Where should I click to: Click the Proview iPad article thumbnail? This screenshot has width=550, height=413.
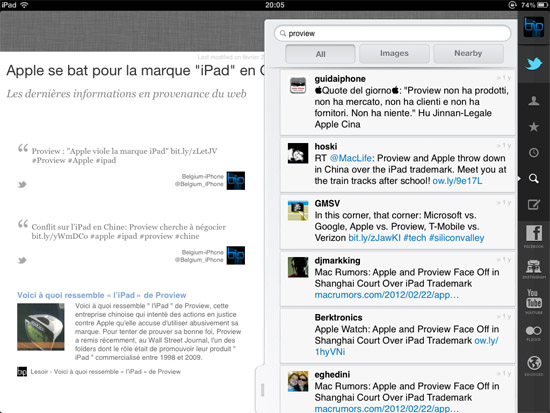coord(41,327)
